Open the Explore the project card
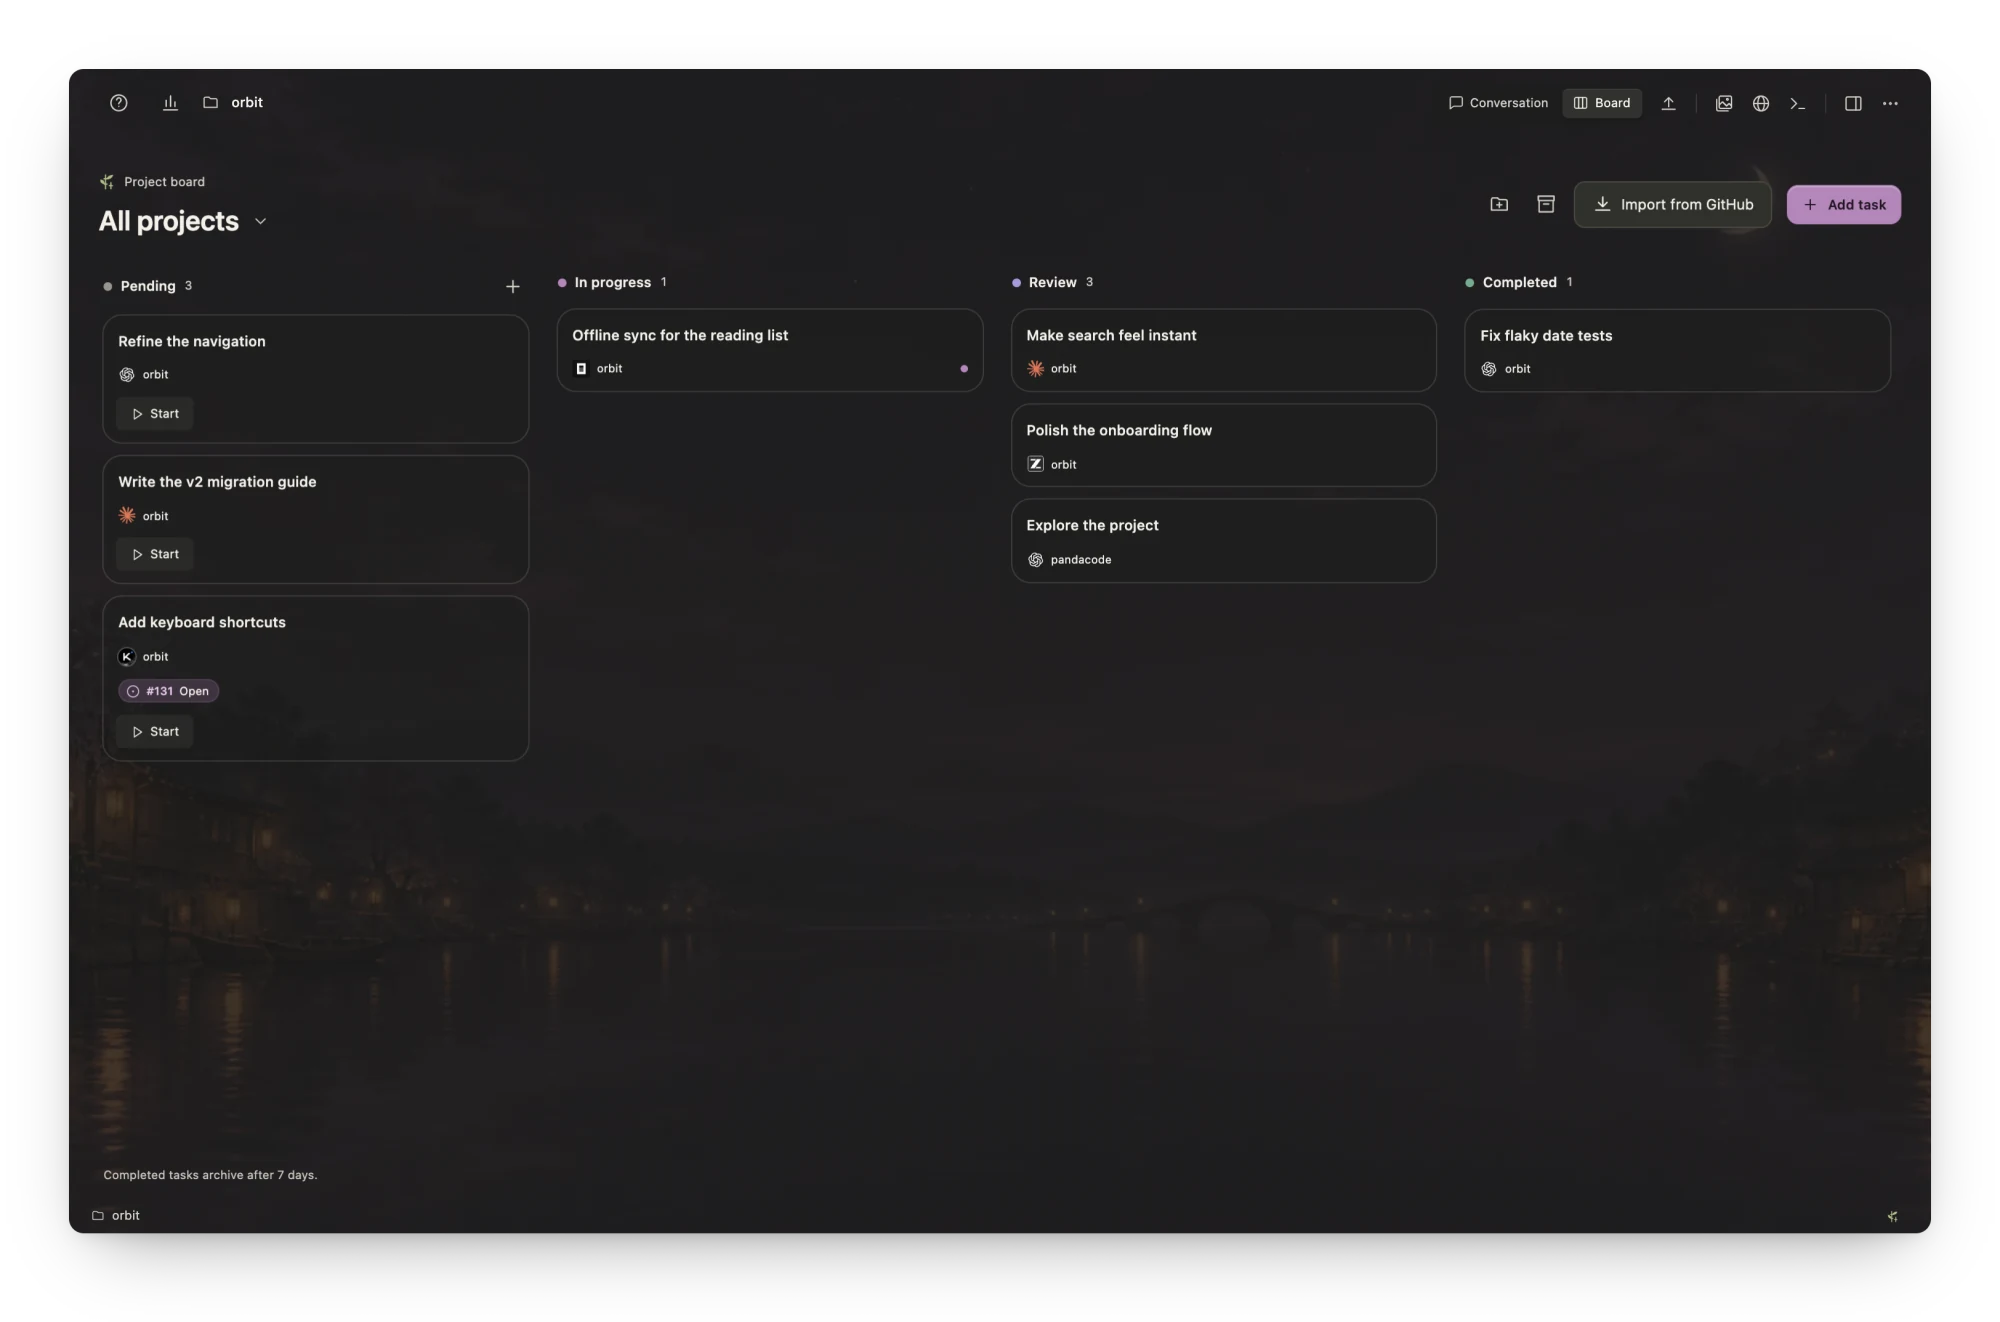This screenshot has width=2000, height=1322. coord(1224,541)
